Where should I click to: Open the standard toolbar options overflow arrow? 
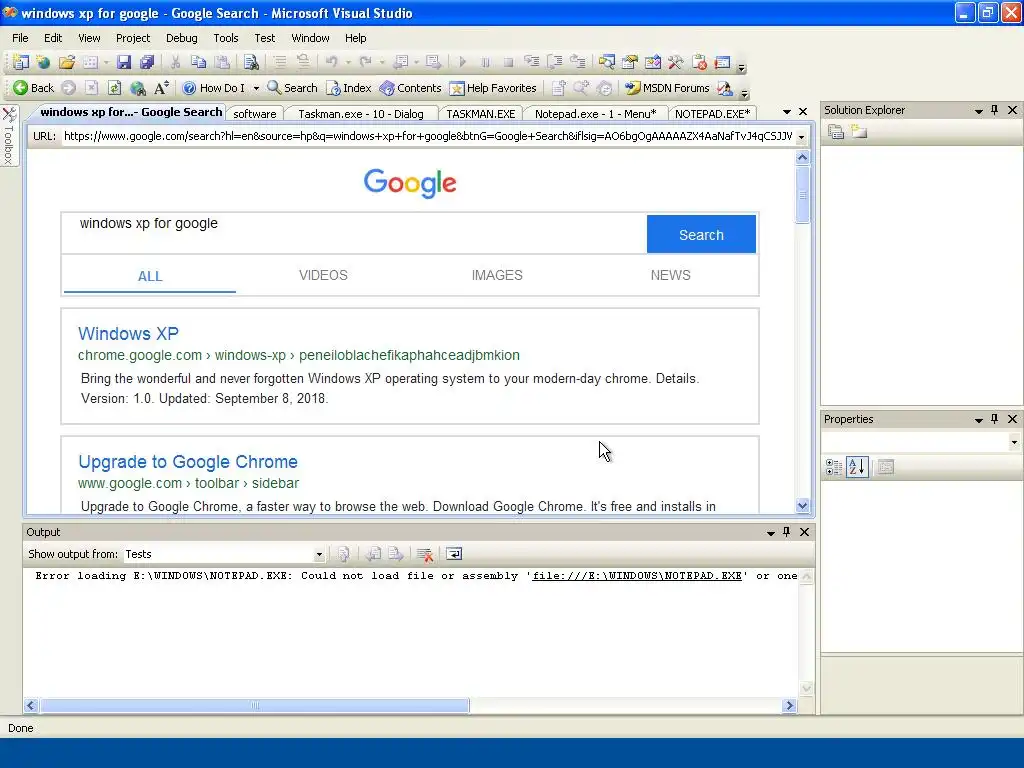tap(742, 67)
